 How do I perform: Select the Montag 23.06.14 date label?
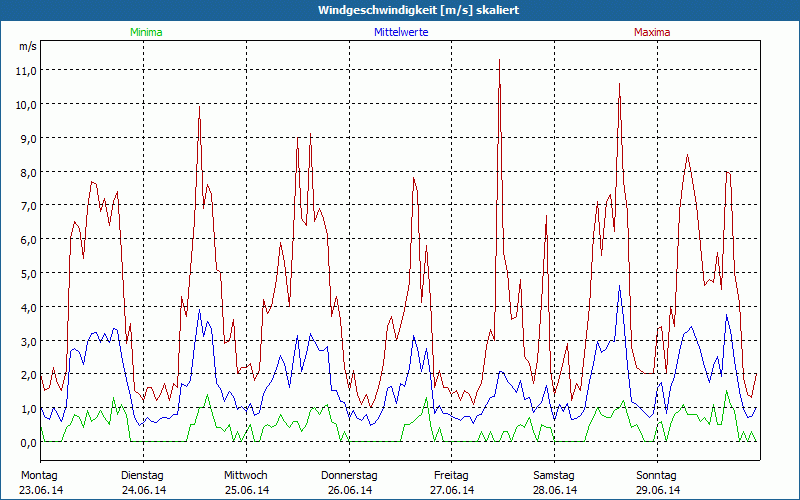click(39, 482)
